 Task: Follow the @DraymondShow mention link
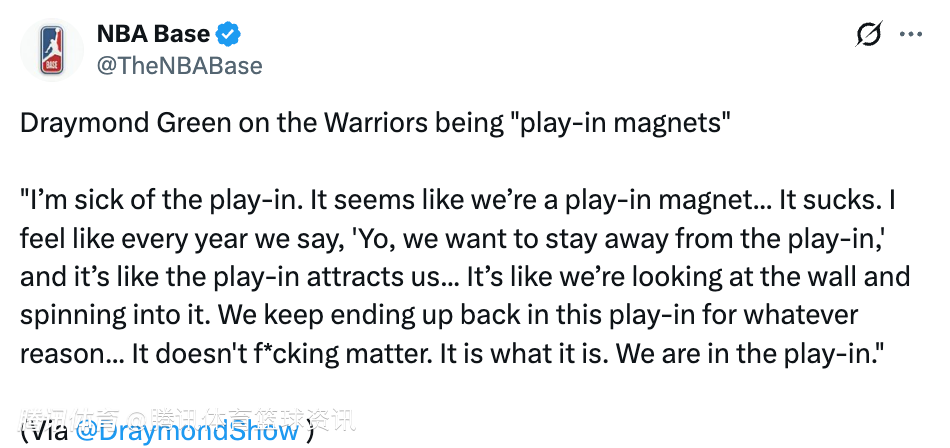187,431
